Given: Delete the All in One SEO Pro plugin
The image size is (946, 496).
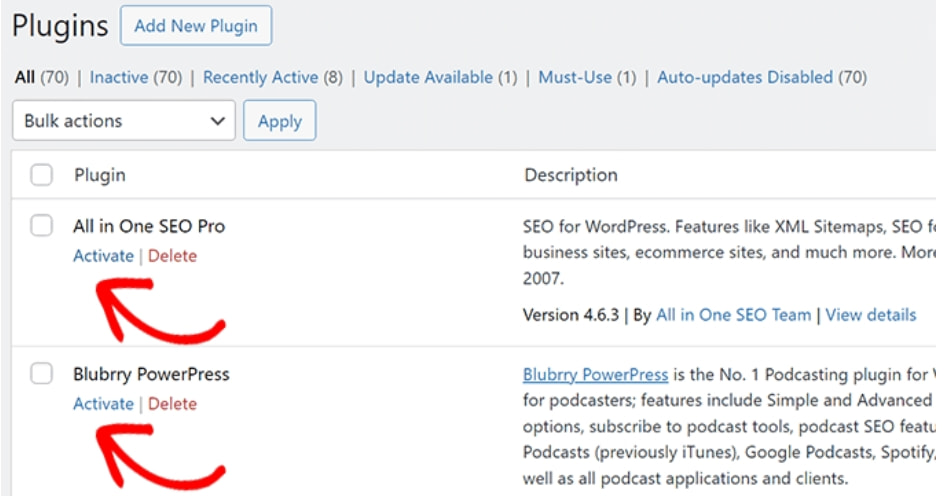Looking at the screenshot, I should (x=172, y=256).
